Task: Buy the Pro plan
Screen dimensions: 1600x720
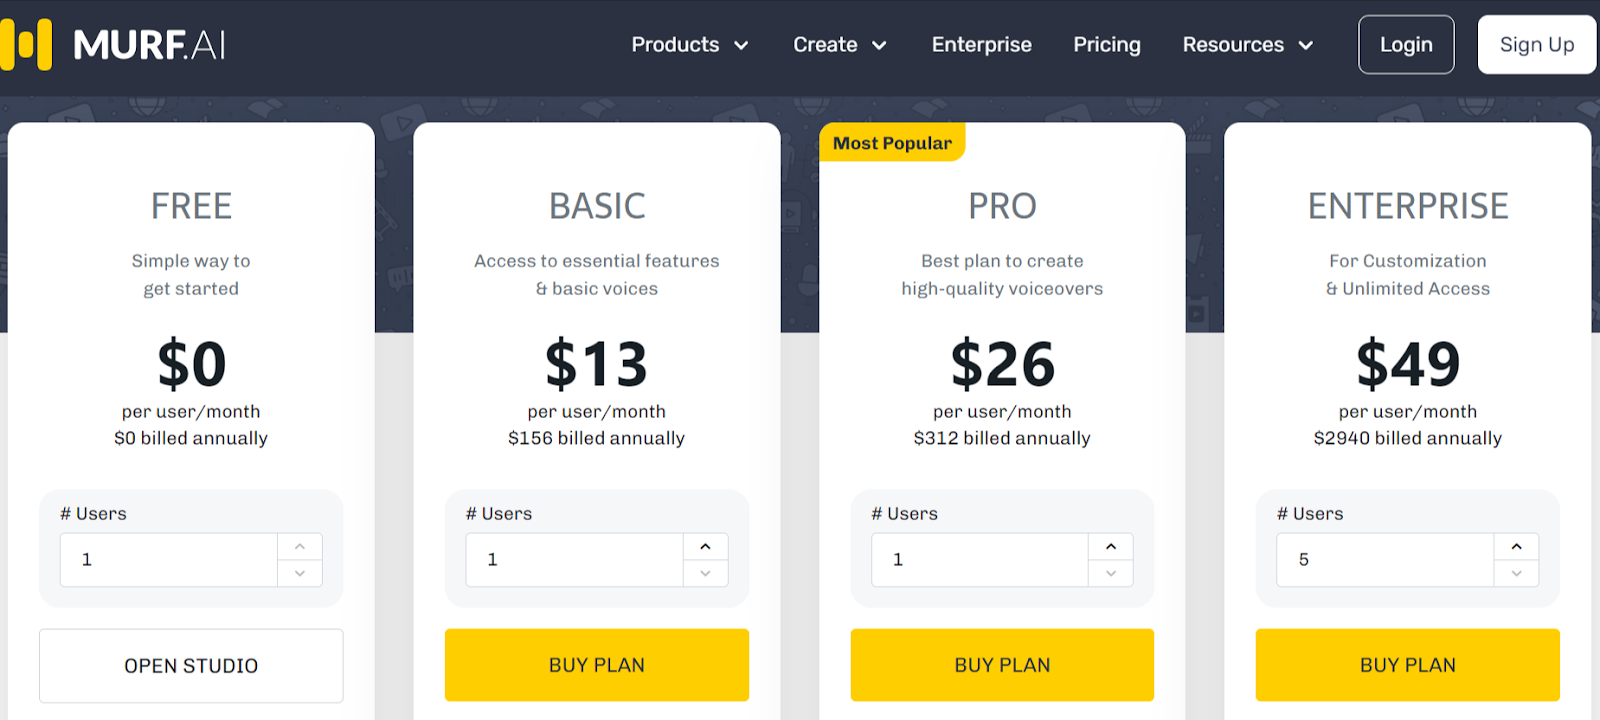Action: 1002,665
